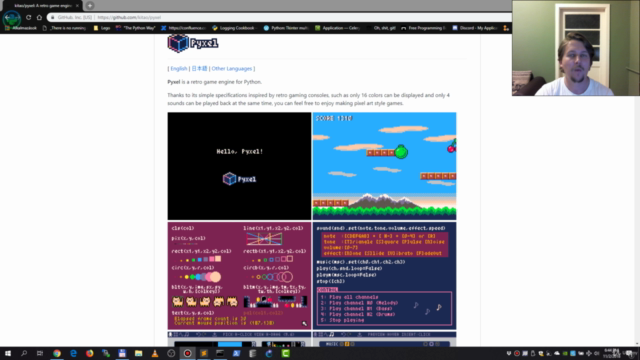Click the NVIDIA tray icon

click(x=565, y=353)
